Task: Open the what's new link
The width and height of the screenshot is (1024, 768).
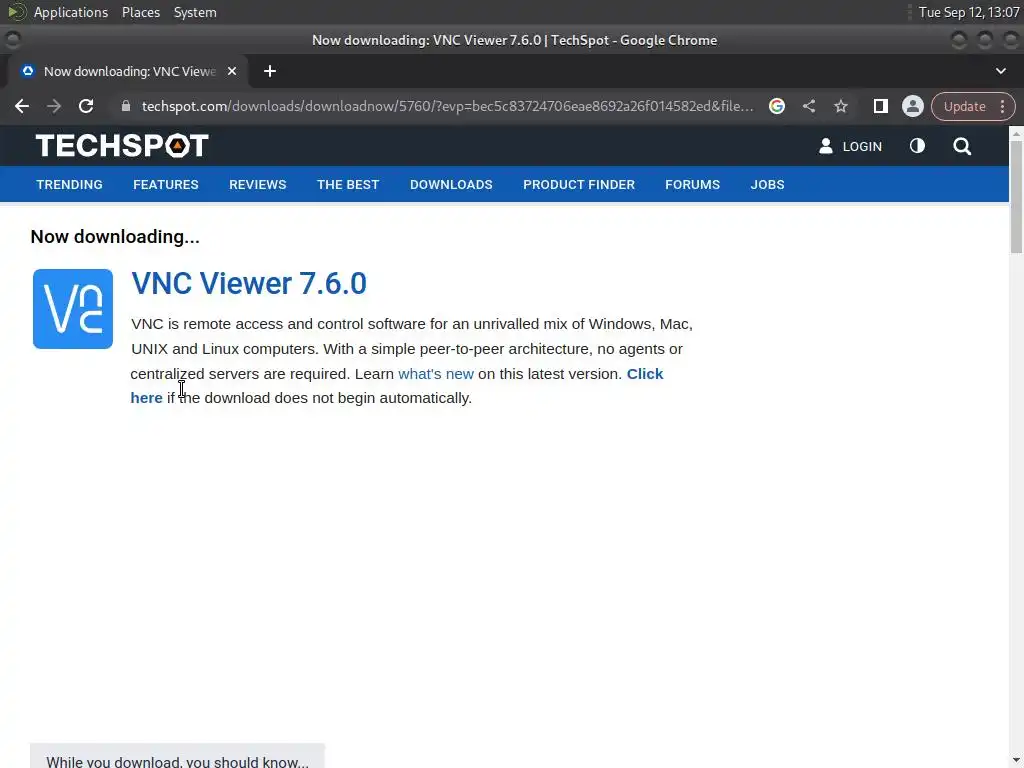Action: point(436,374)
